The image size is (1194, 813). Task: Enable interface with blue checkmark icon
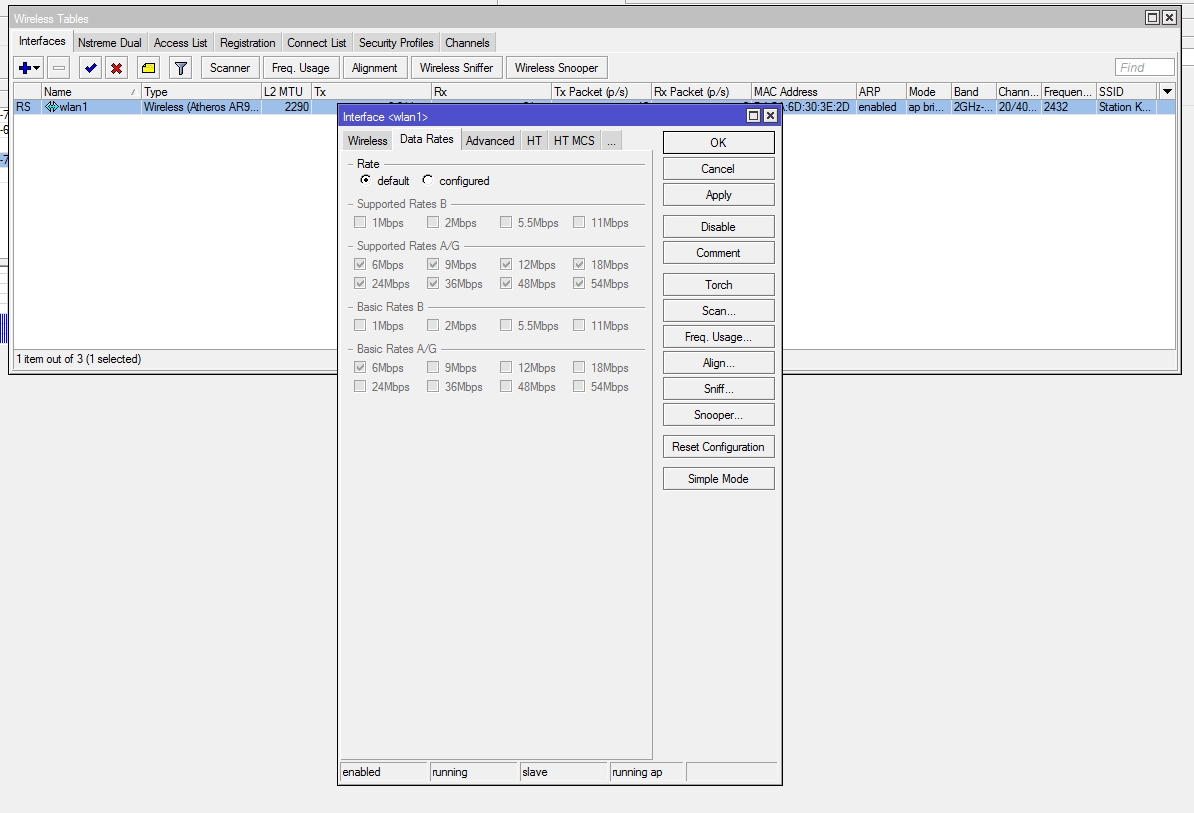click(91, 68)
